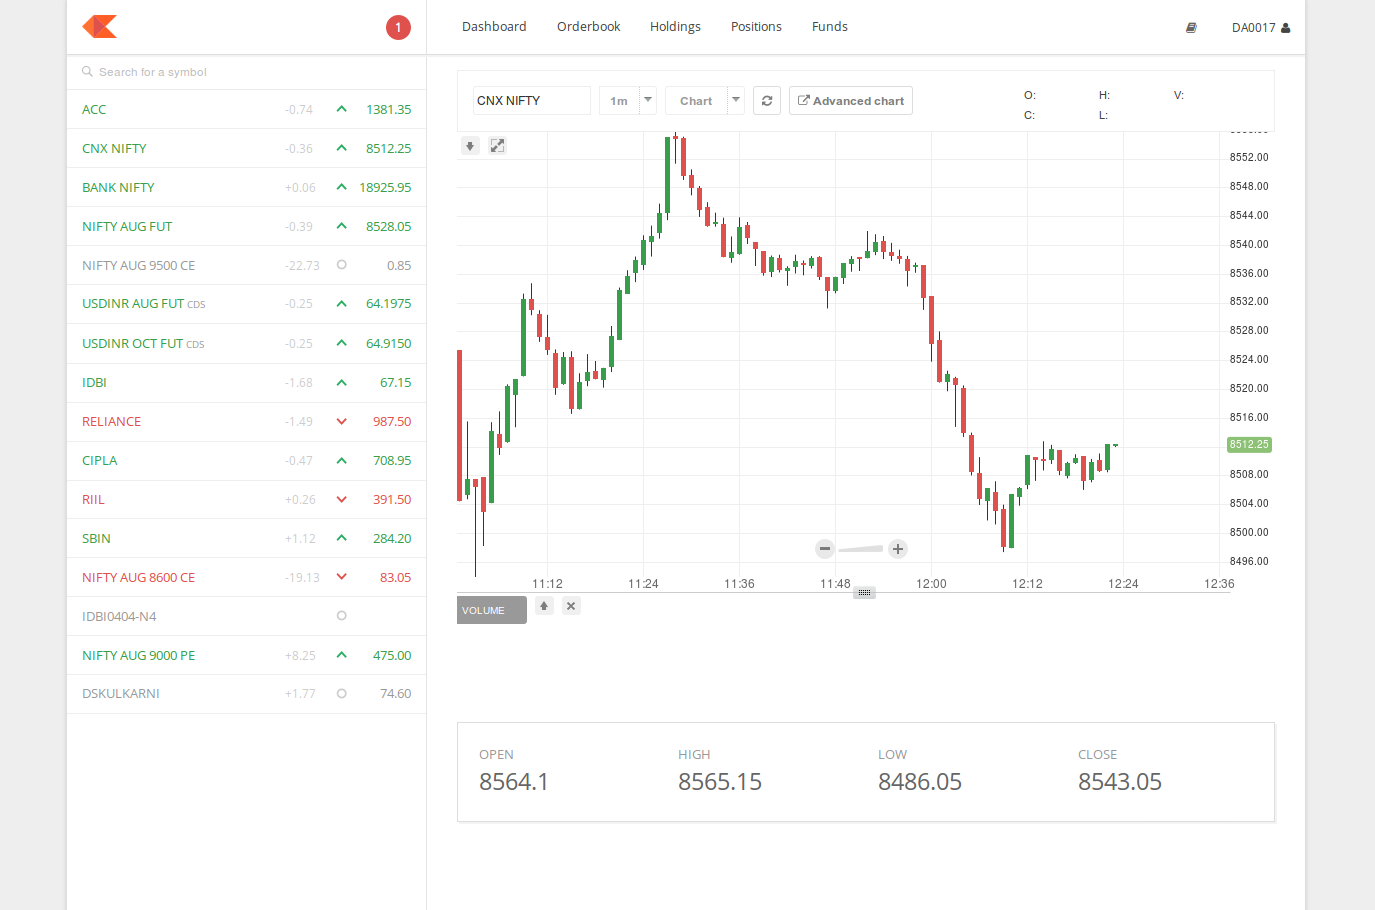The image size is (1375, 910).
Task: Click the refresh chart icon
Action: coord(767,100)
